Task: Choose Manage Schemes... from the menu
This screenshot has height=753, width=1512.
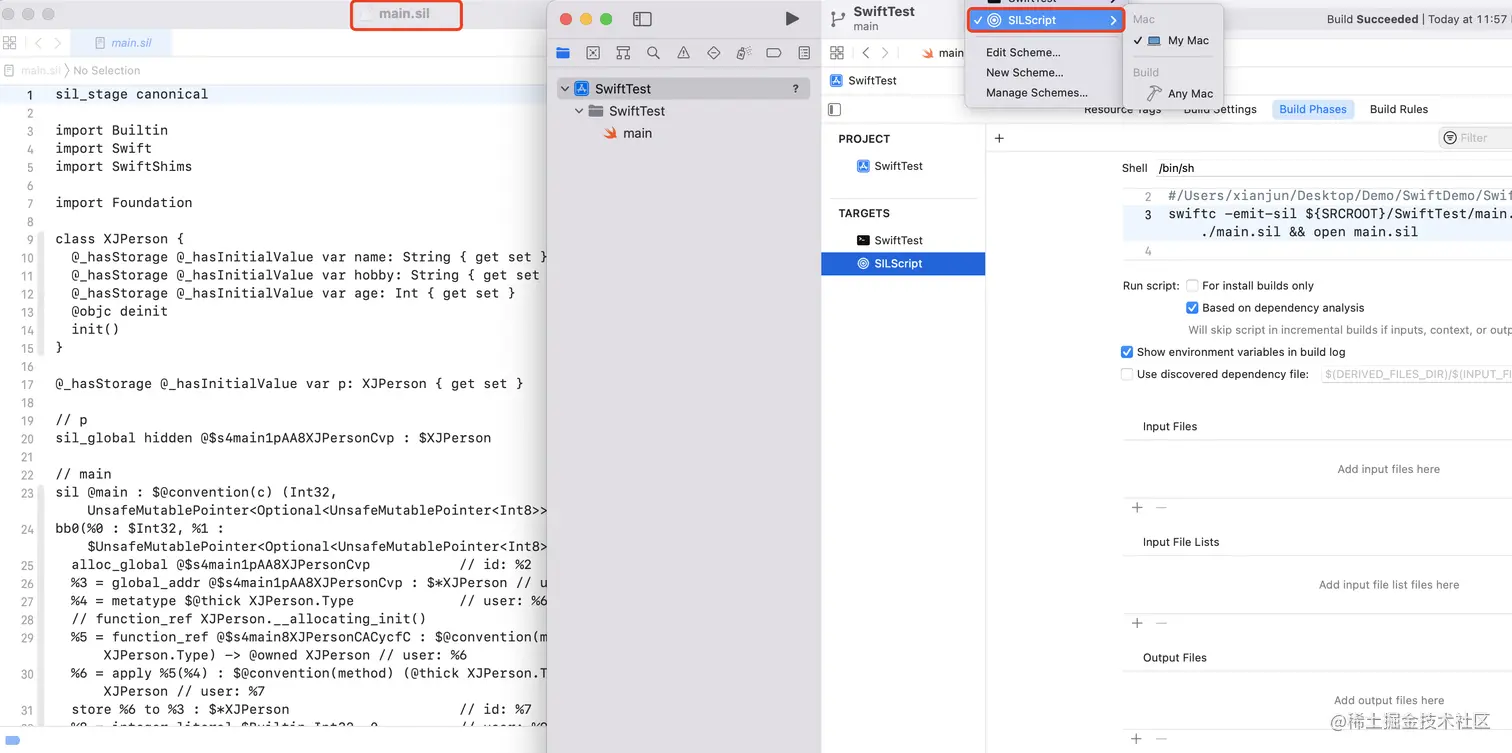Action: [x=1036, y=93]
